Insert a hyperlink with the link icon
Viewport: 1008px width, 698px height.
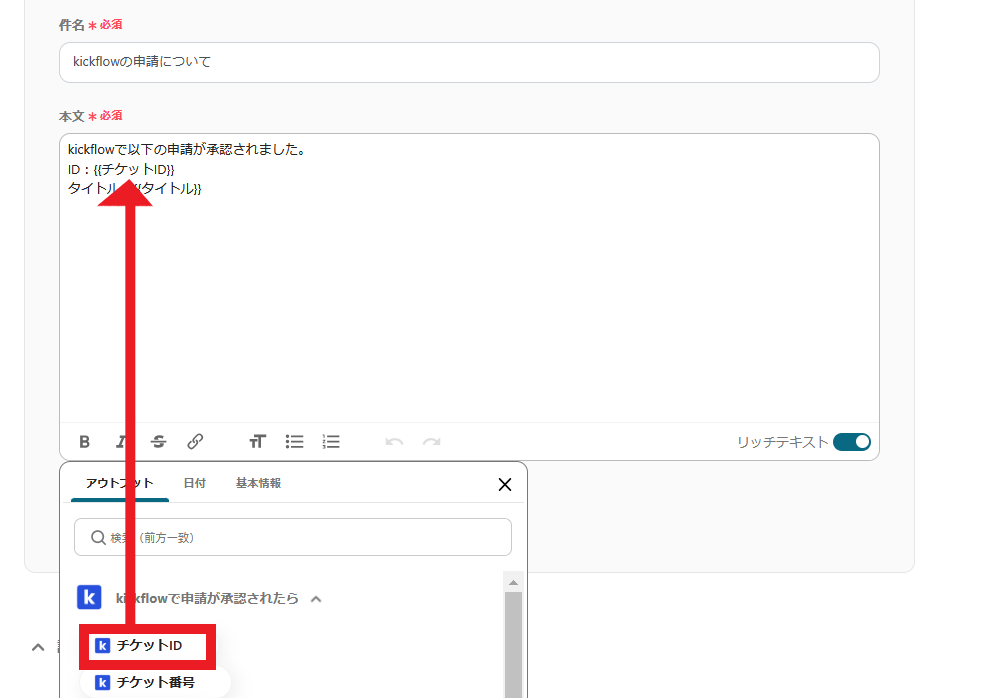pyautogui.click(x=195, y=442)
